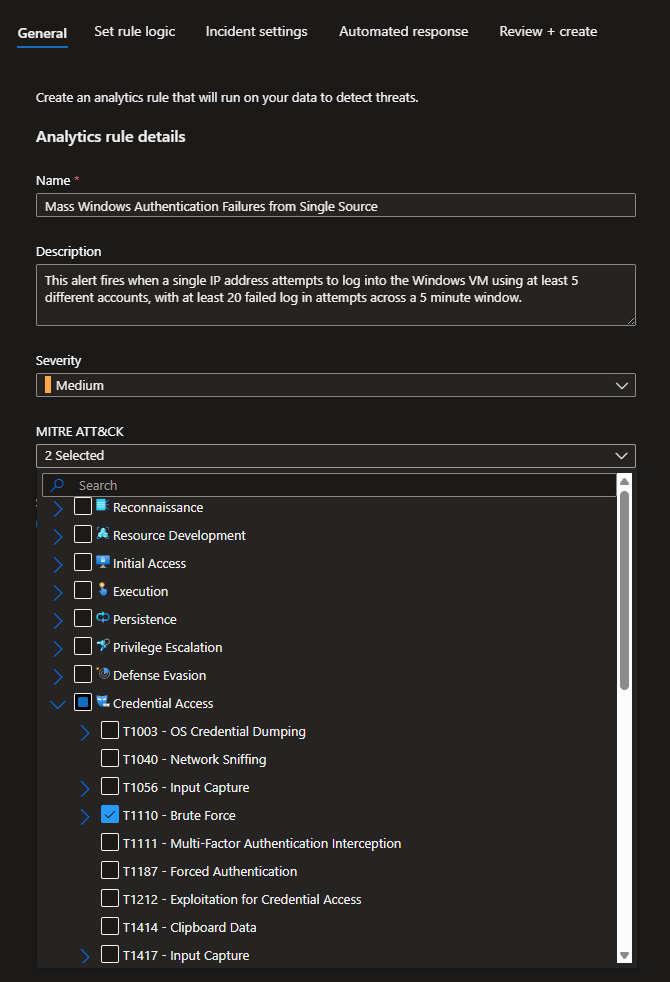
Task: Click the Persistence tactic icon
Action: 102,618
